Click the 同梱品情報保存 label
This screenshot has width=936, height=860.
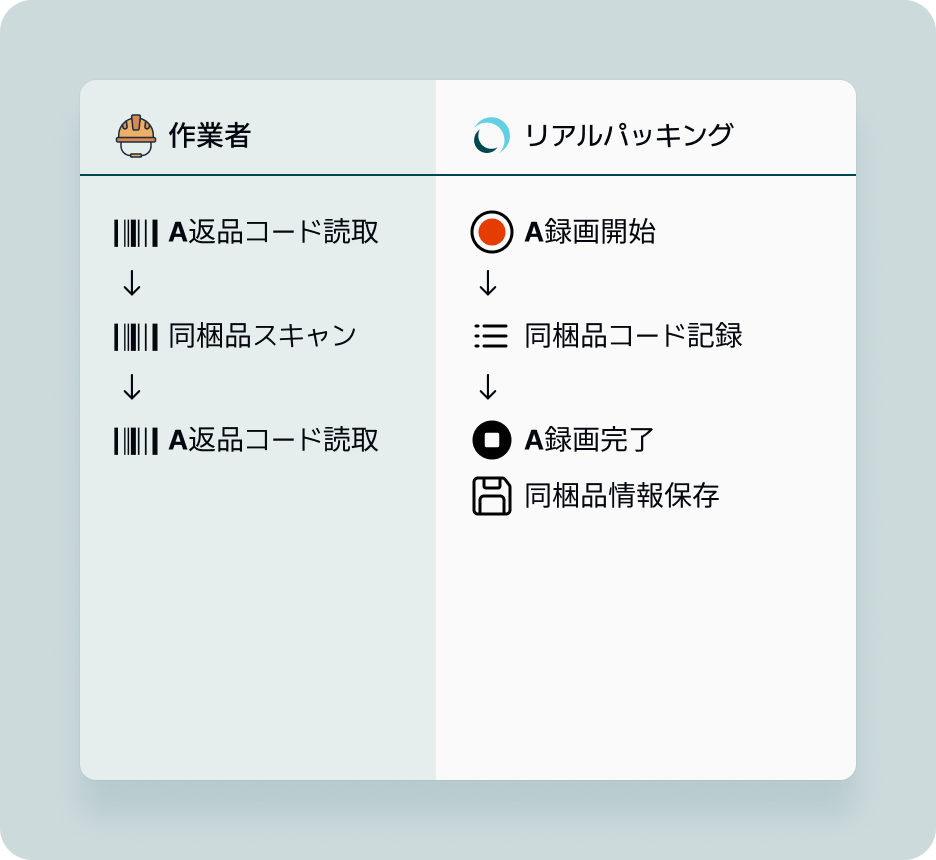pyautogui.click(x=622, y=496)
